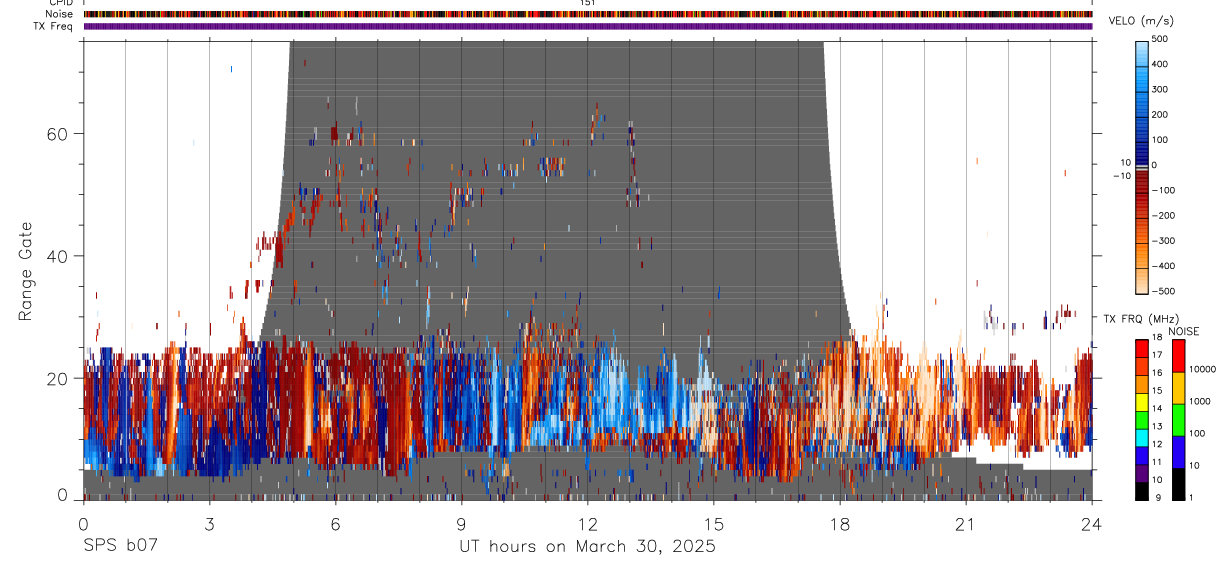Screen dimensions: 1228x567
Task: Click the velocity colorbar gradient strip
Action: point(1143,166)
